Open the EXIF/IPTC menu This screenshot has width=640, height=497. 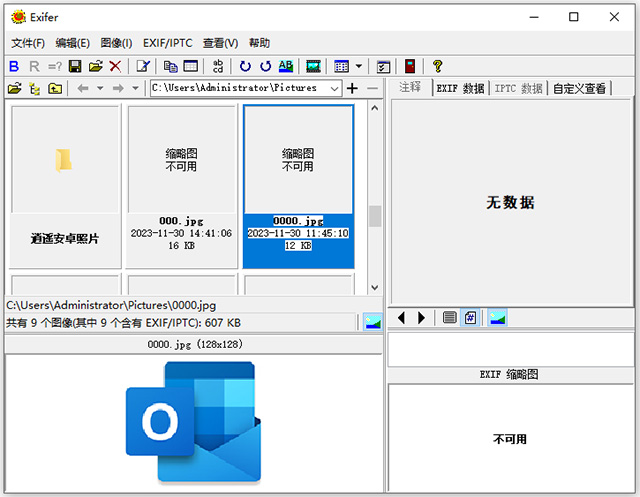pos(168,43)
